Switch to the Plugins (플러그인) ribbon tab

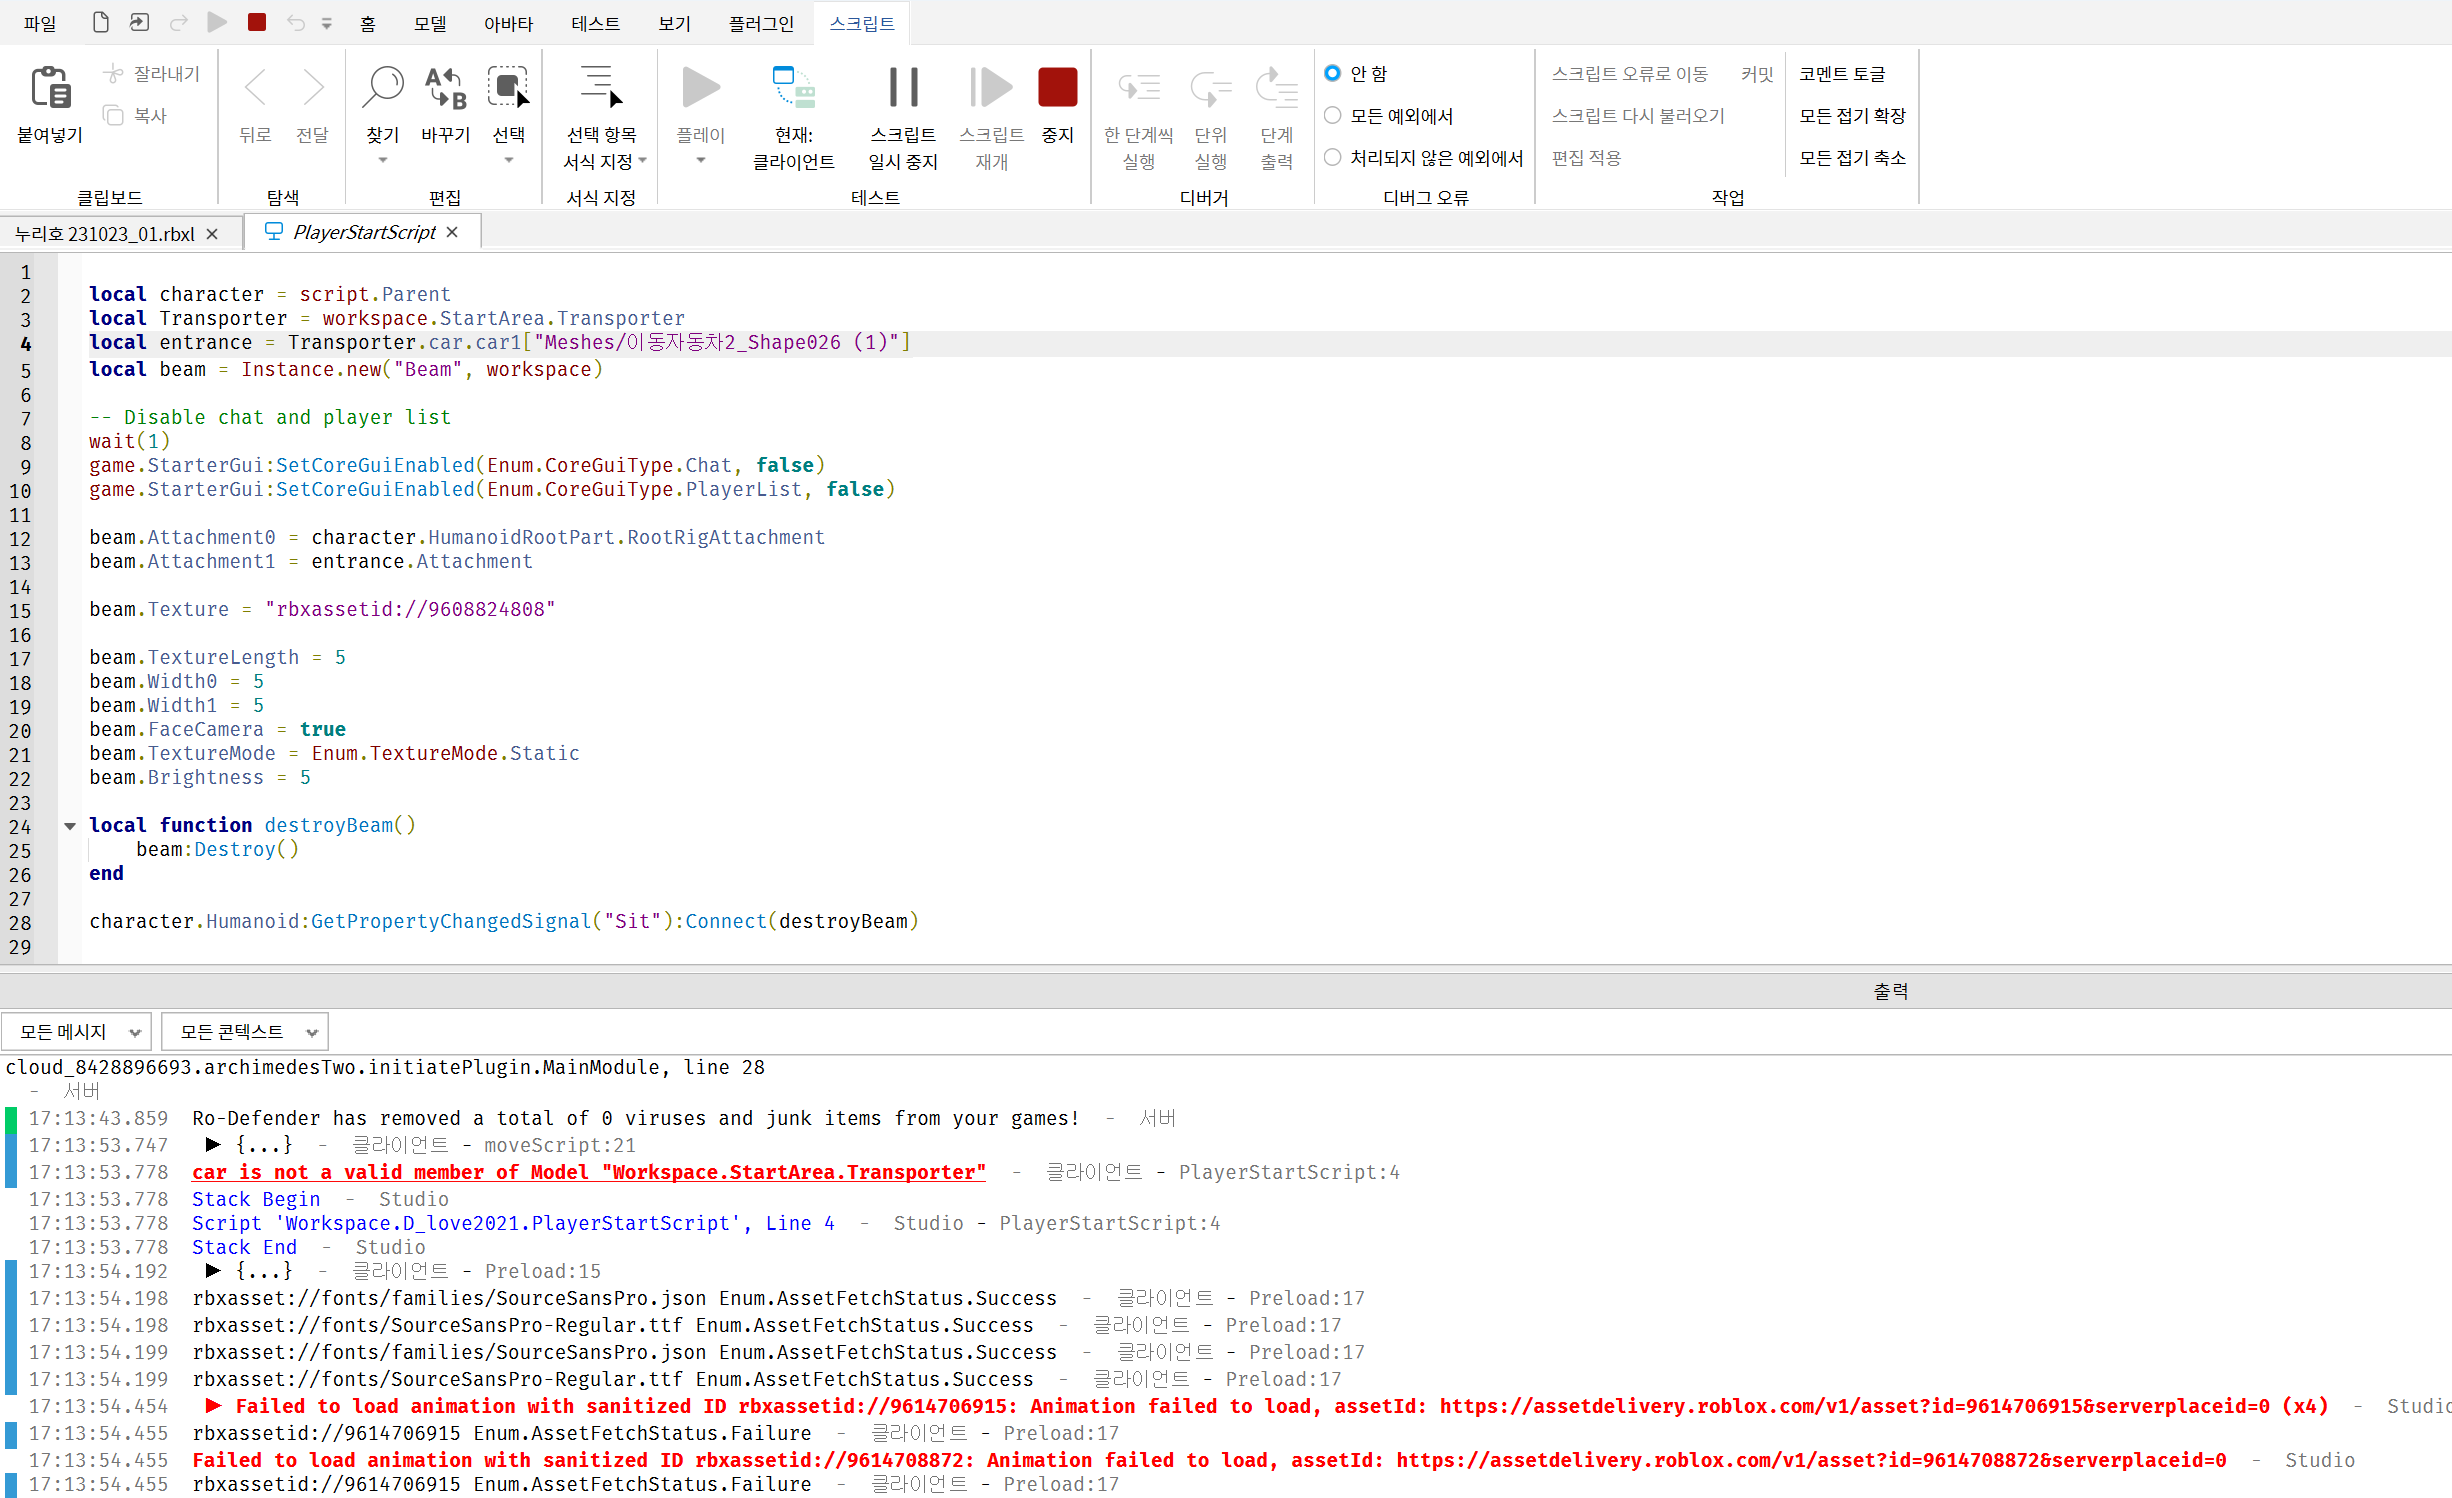(x=760, y=23)
